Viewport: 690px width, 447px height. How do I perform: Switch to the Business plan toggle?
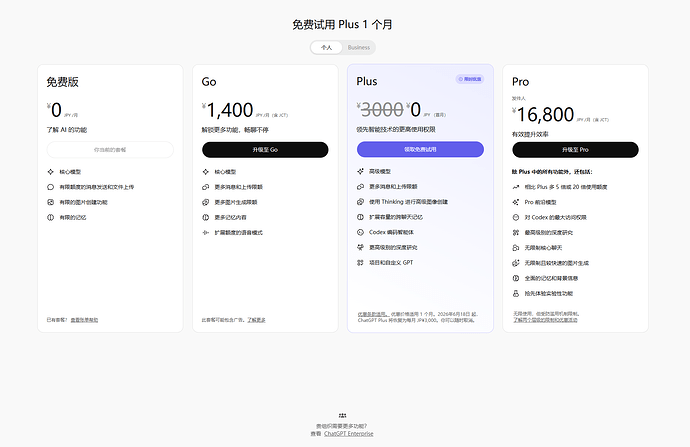359,48
